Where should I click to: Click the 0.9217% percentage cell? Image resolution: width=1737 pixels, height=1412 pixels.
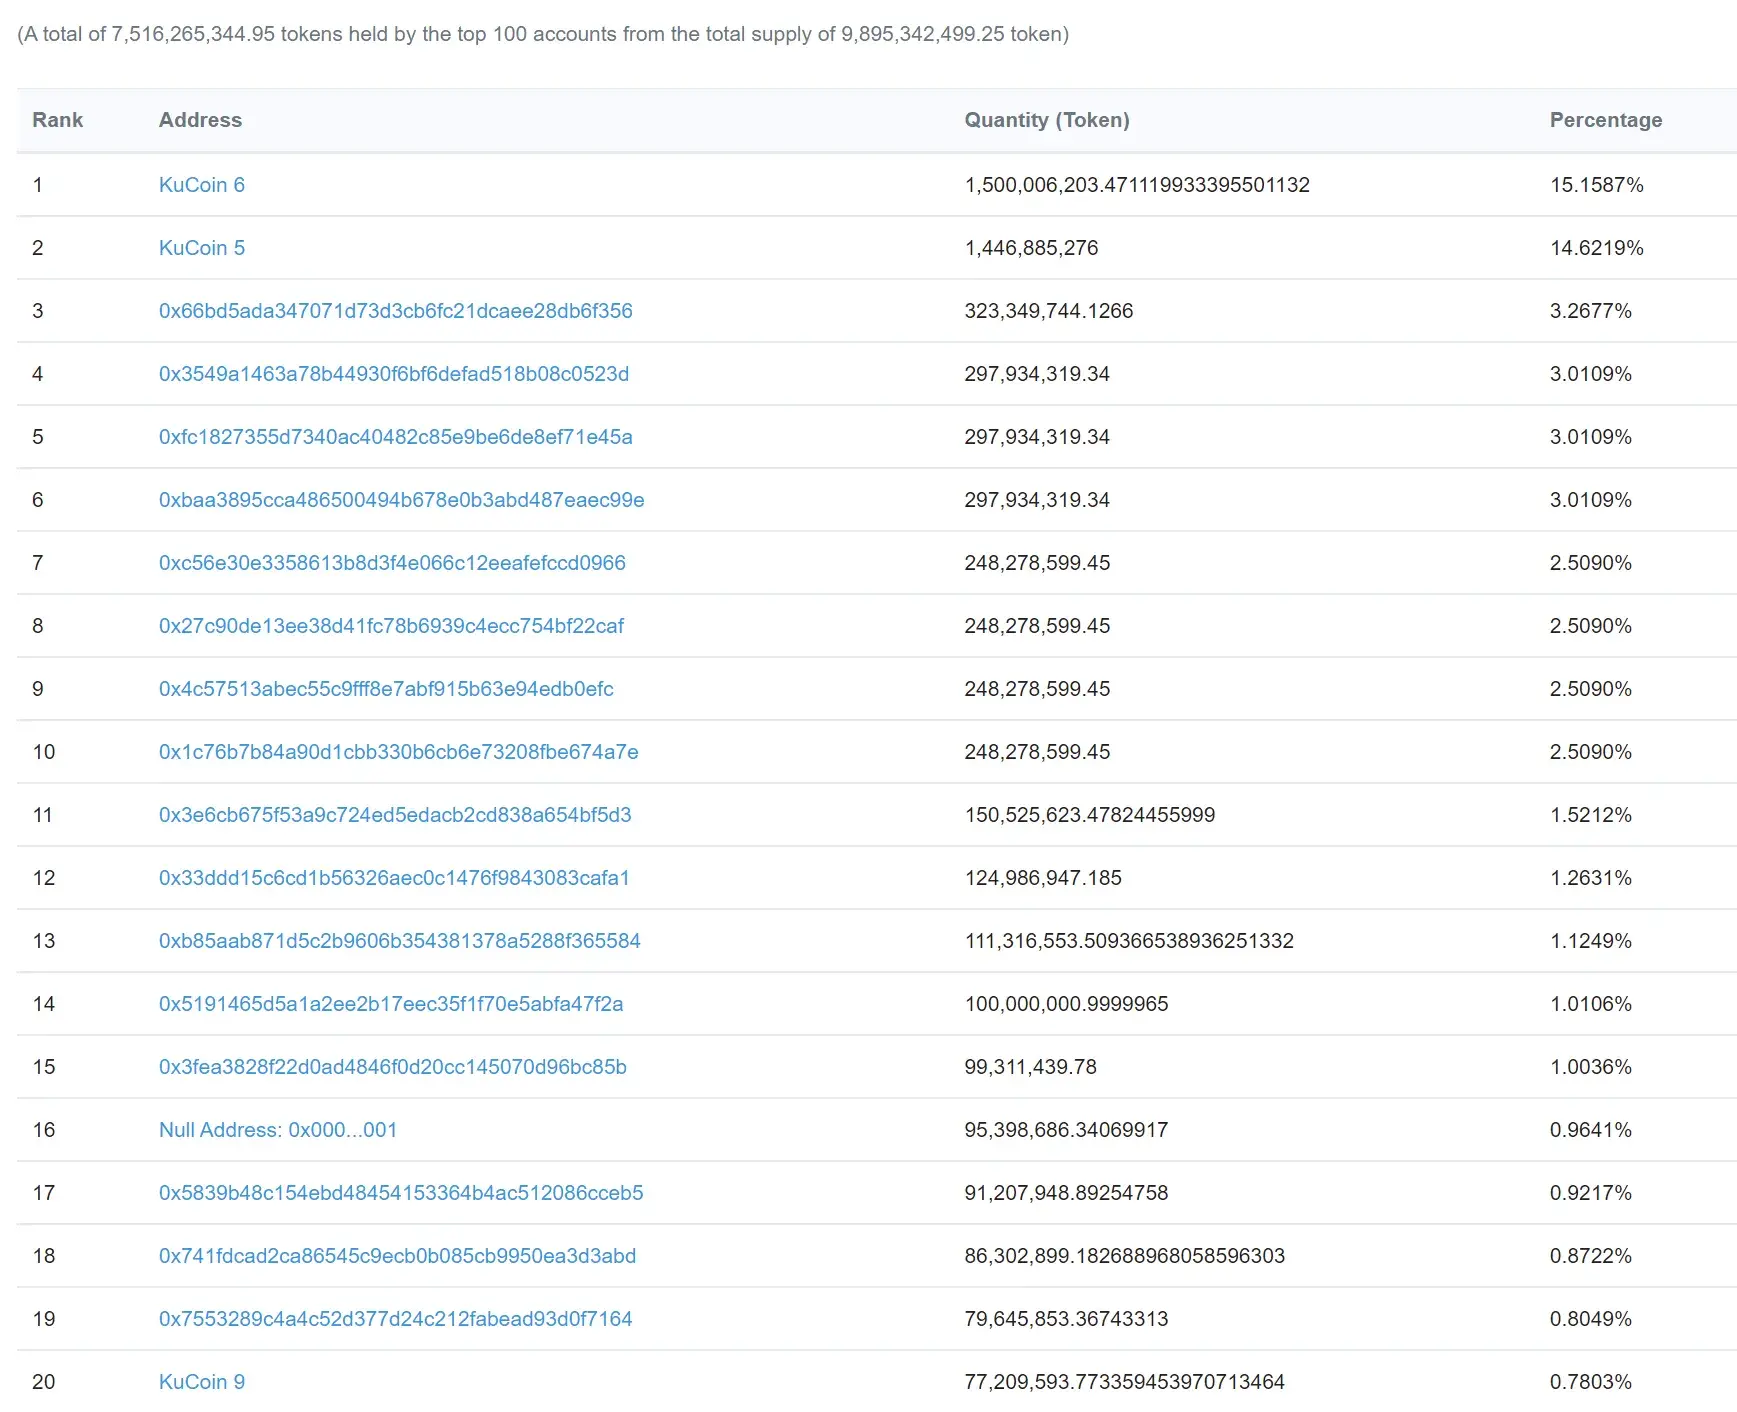1591,1193
